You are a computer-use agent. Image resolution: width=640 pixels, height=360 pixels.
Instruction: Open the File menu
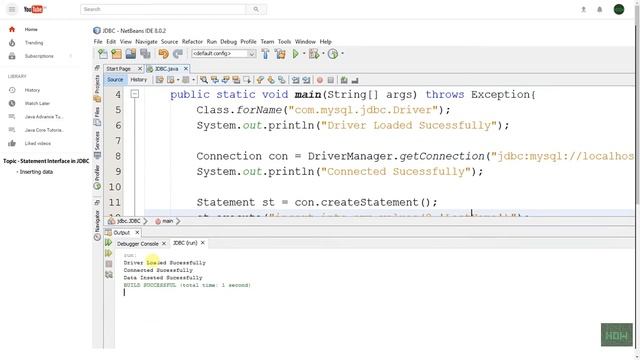[x=98, y=42]
